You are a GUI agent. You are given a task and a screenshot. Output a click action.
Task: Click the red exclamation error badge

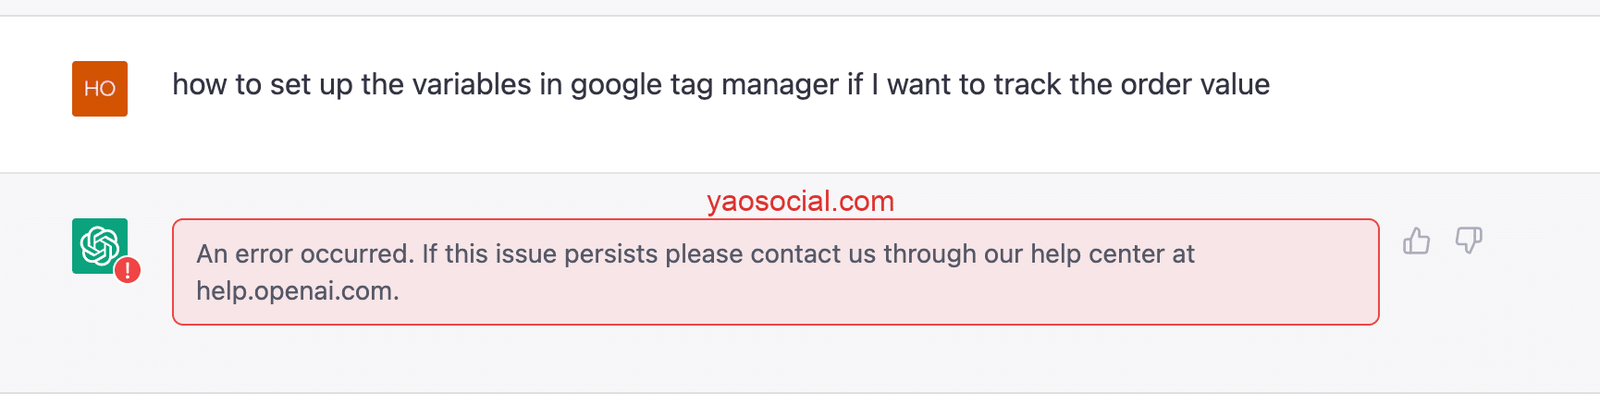pyautogui.click(x=127, y=270)
